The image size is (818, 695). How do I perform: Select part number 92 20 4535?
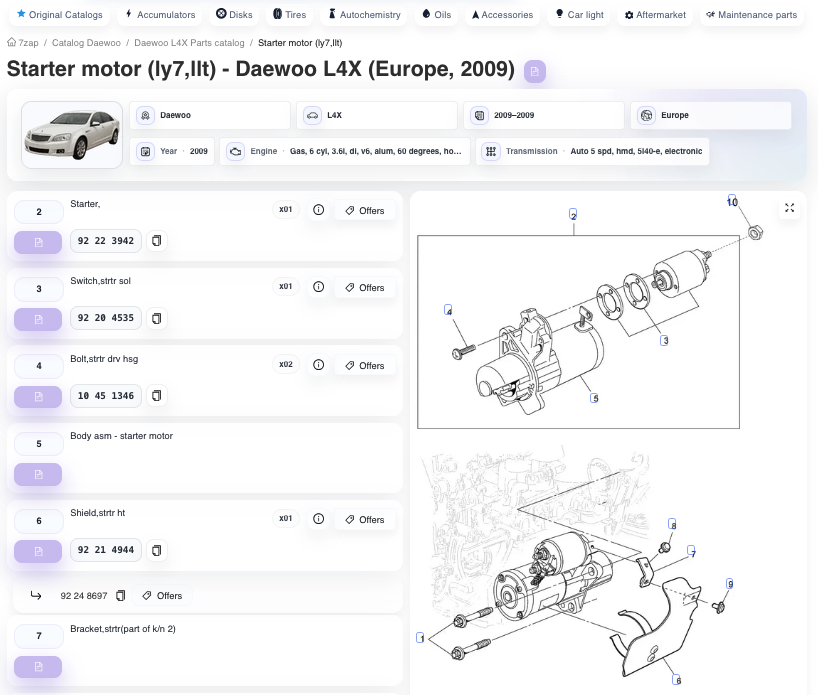click(x=106, y=318)
